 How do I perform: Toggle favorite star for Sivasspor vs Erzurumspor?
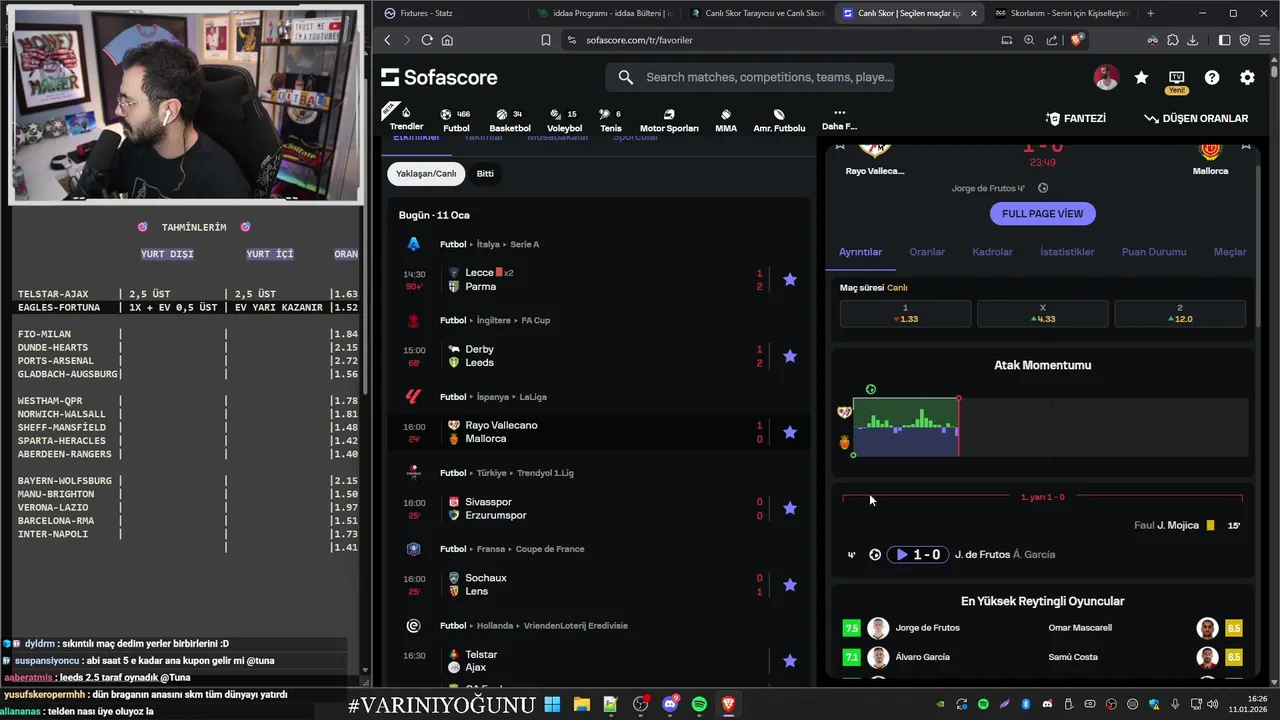coord(790,508)
